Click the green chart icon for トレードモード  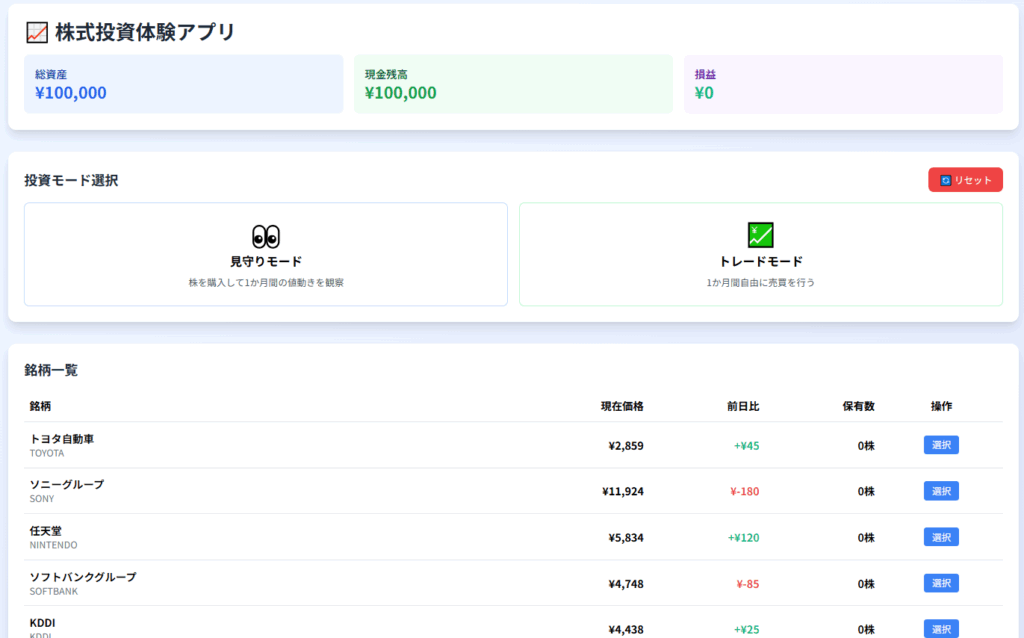[x=761, y=235]
